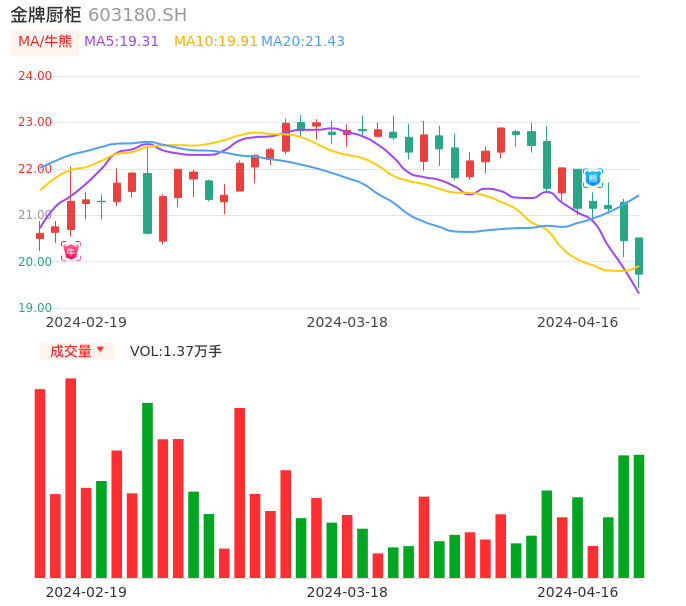The width and height of the screenshot is (686, 606).
Task: Click the 2024-03-18 date under volume chart
Action: click(x=347, y=592)
